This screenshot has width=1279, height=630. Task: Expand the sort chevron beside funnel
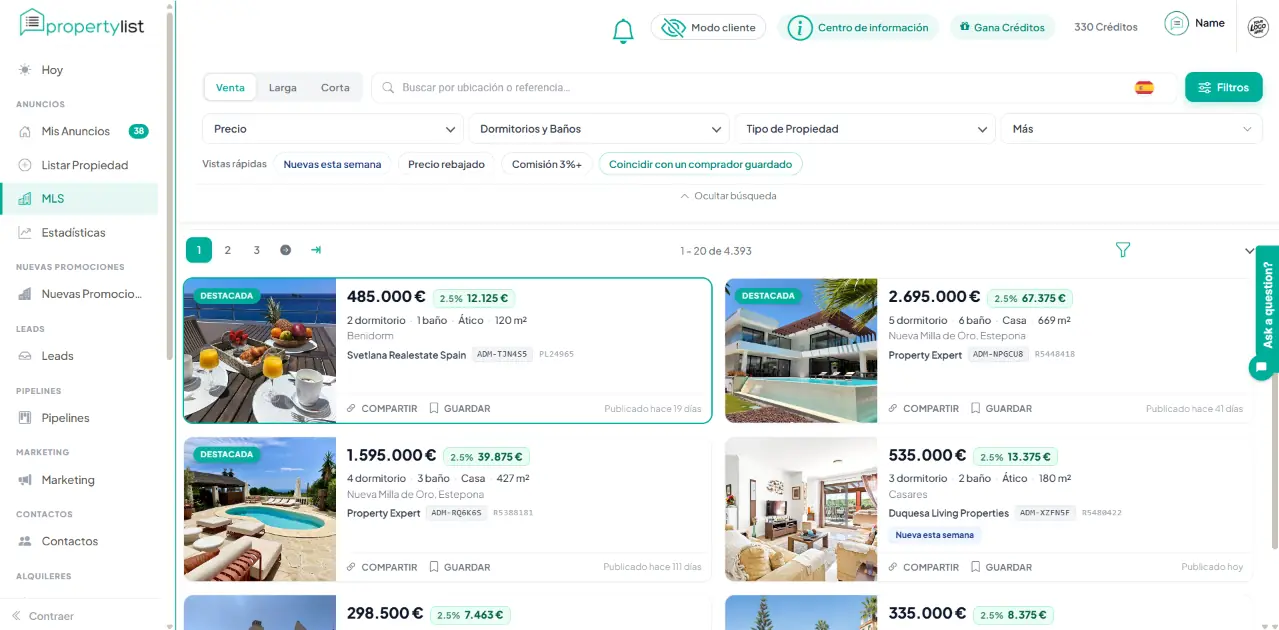point(1249,251)
